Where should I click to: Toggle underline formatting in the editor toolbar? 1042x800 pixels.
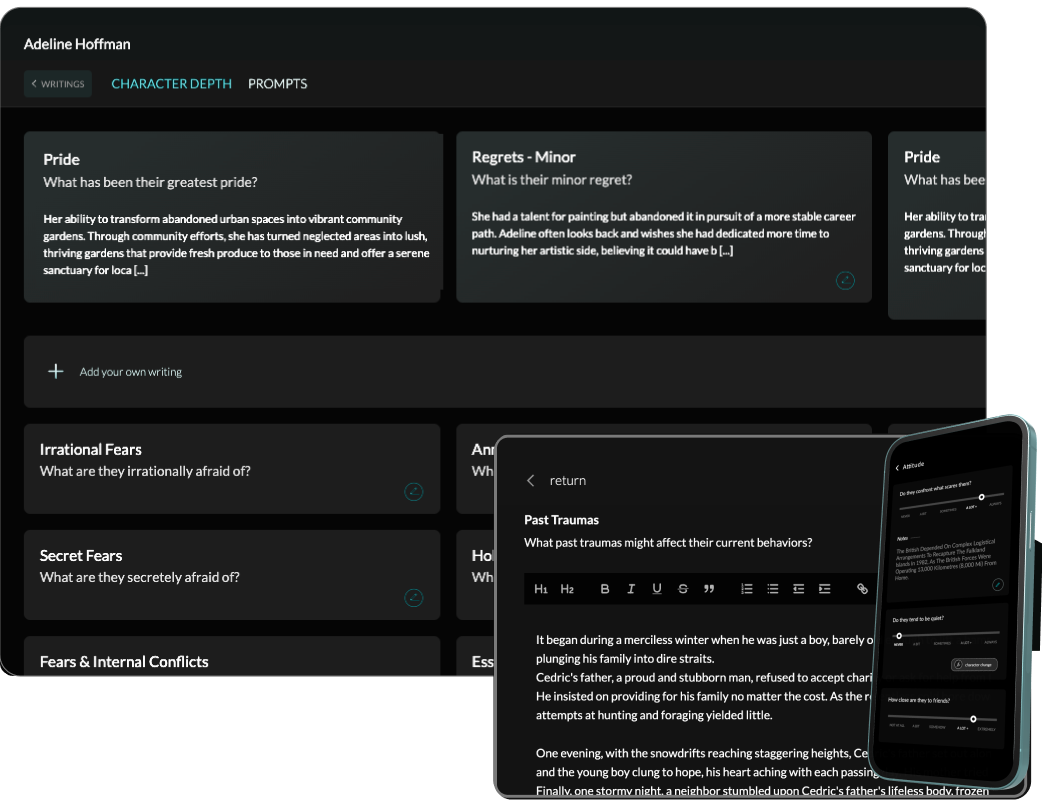click(x=657, y=589)
